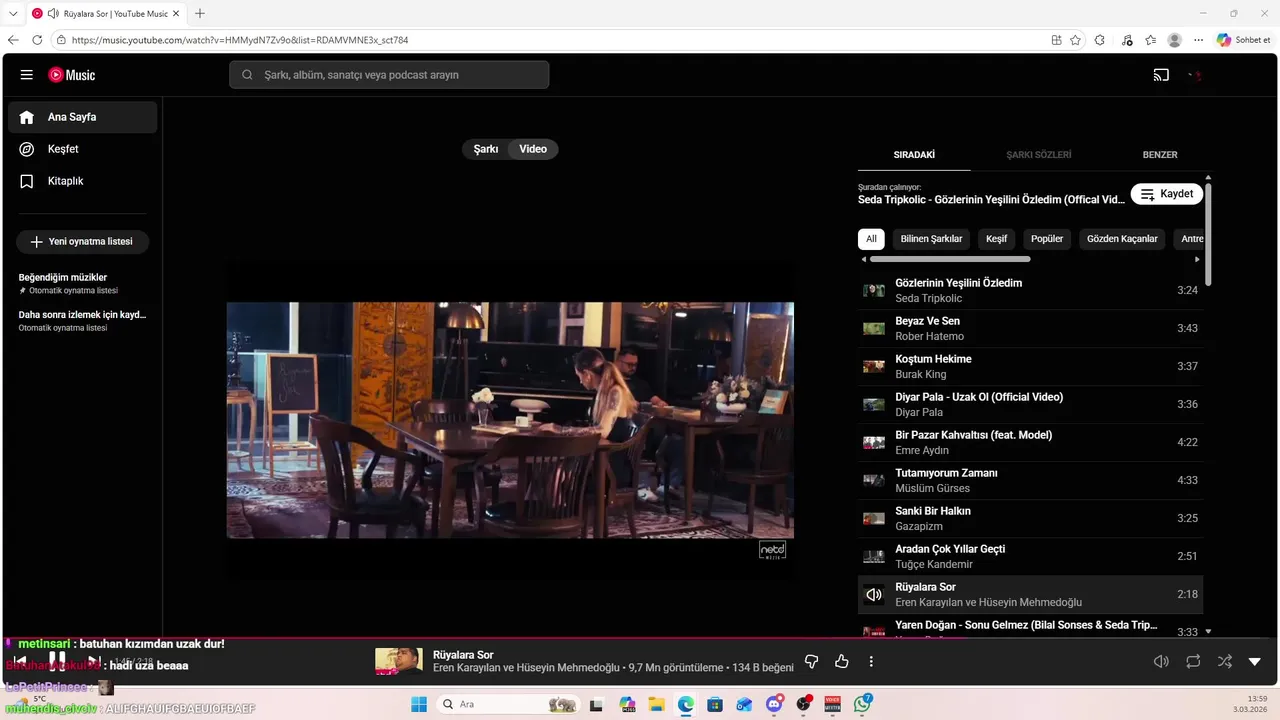The width and height of the screenshot is (1280, 720).
Task: Open Beğendiğim müzikler playlist
Action: 83,283
